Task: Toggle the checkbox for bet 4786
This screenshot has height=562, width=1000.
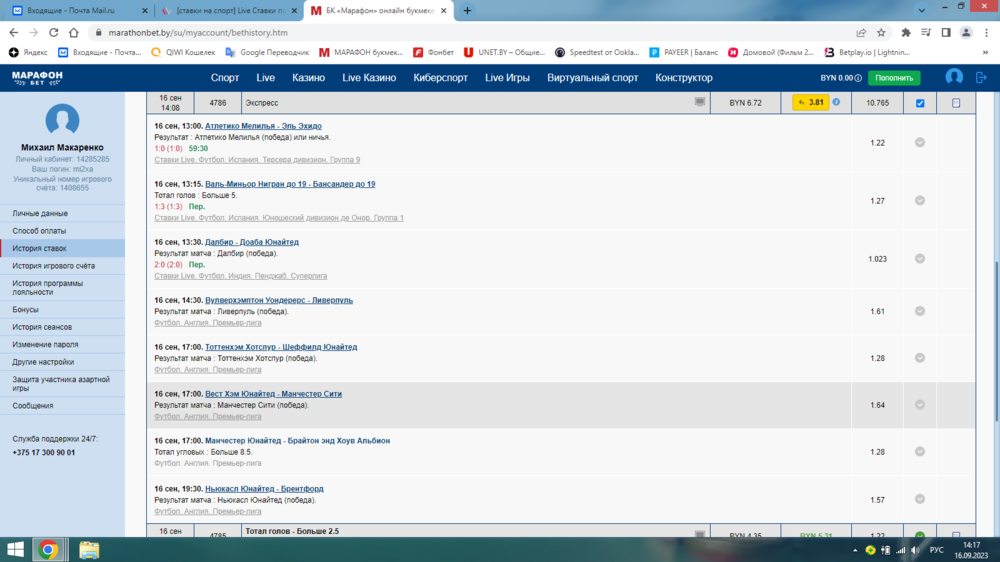Action: pos(920,103)
